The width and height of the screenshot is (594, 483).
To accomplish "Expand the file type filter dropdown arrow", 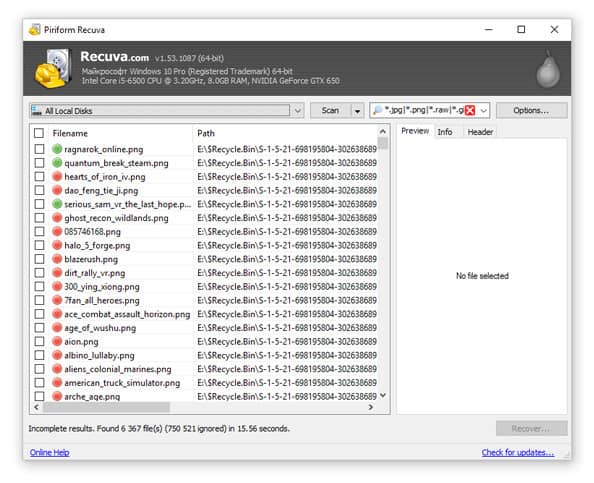I will [x=484, y=111].
